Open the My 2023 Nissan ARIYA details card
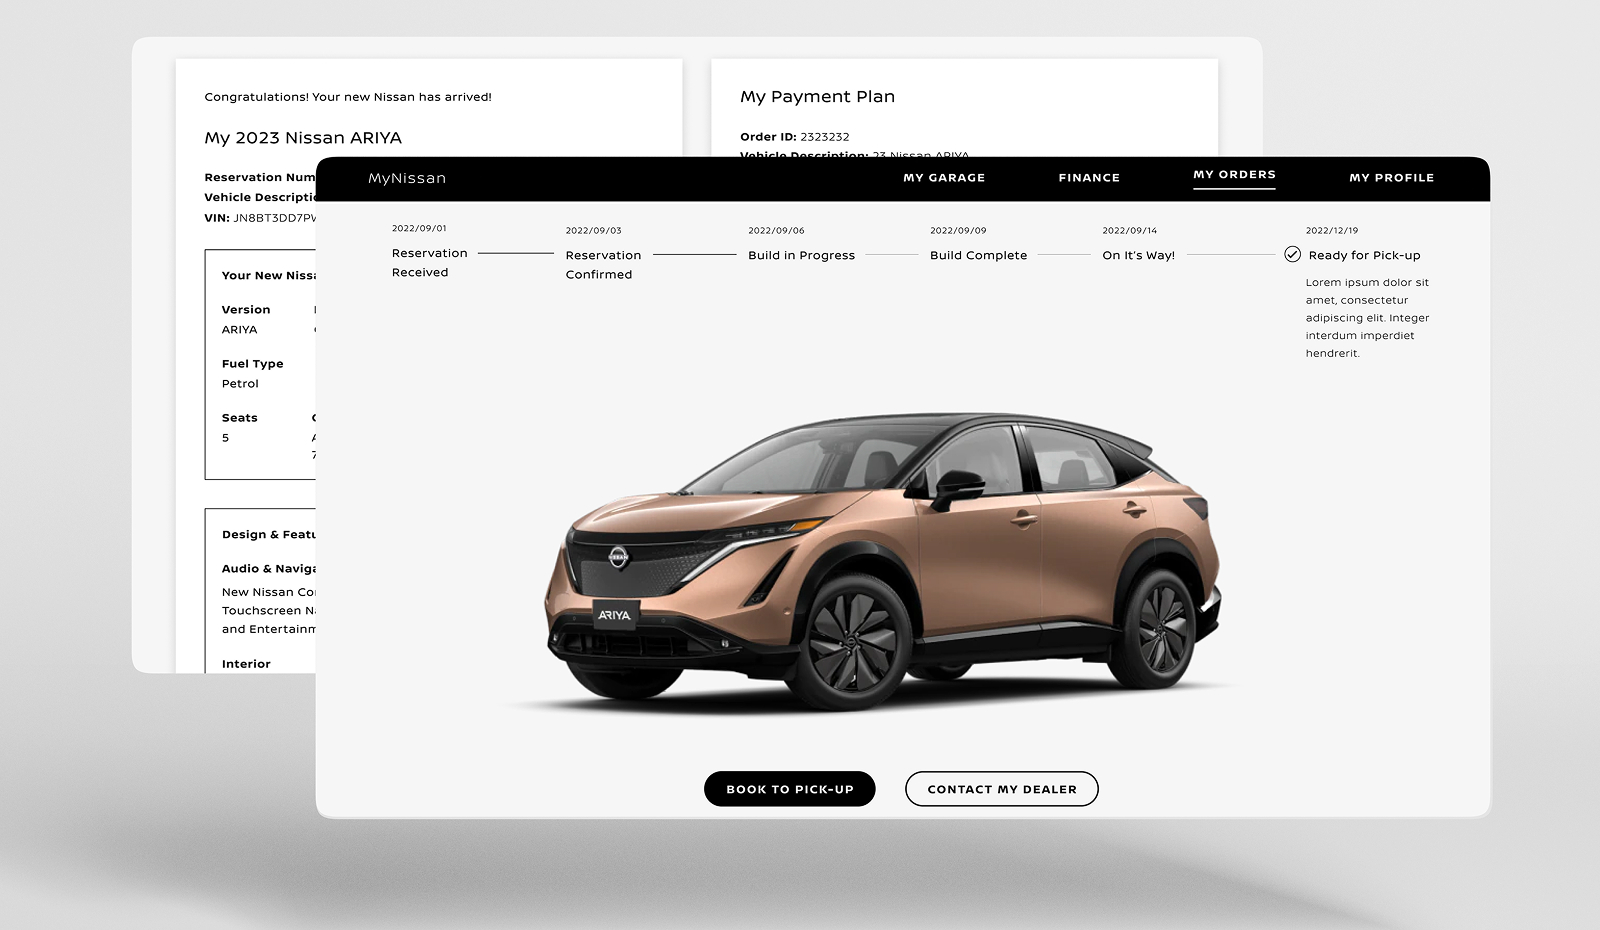The image size is (1600, 930). tap(302, 137)
